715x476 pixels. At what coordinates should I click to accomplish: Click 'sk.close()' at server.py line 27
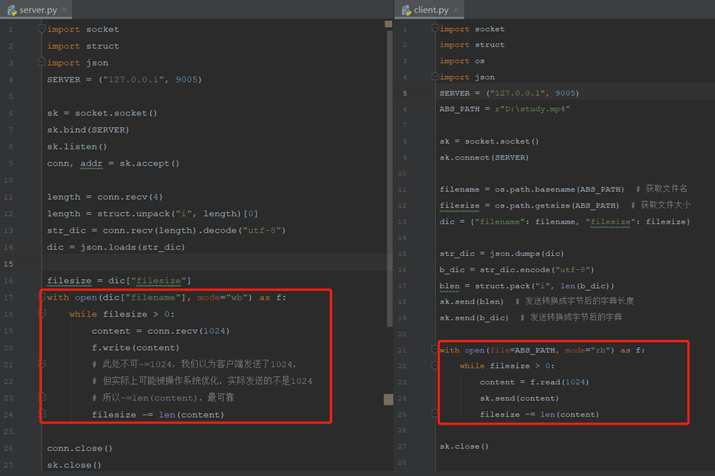(74, 465)
